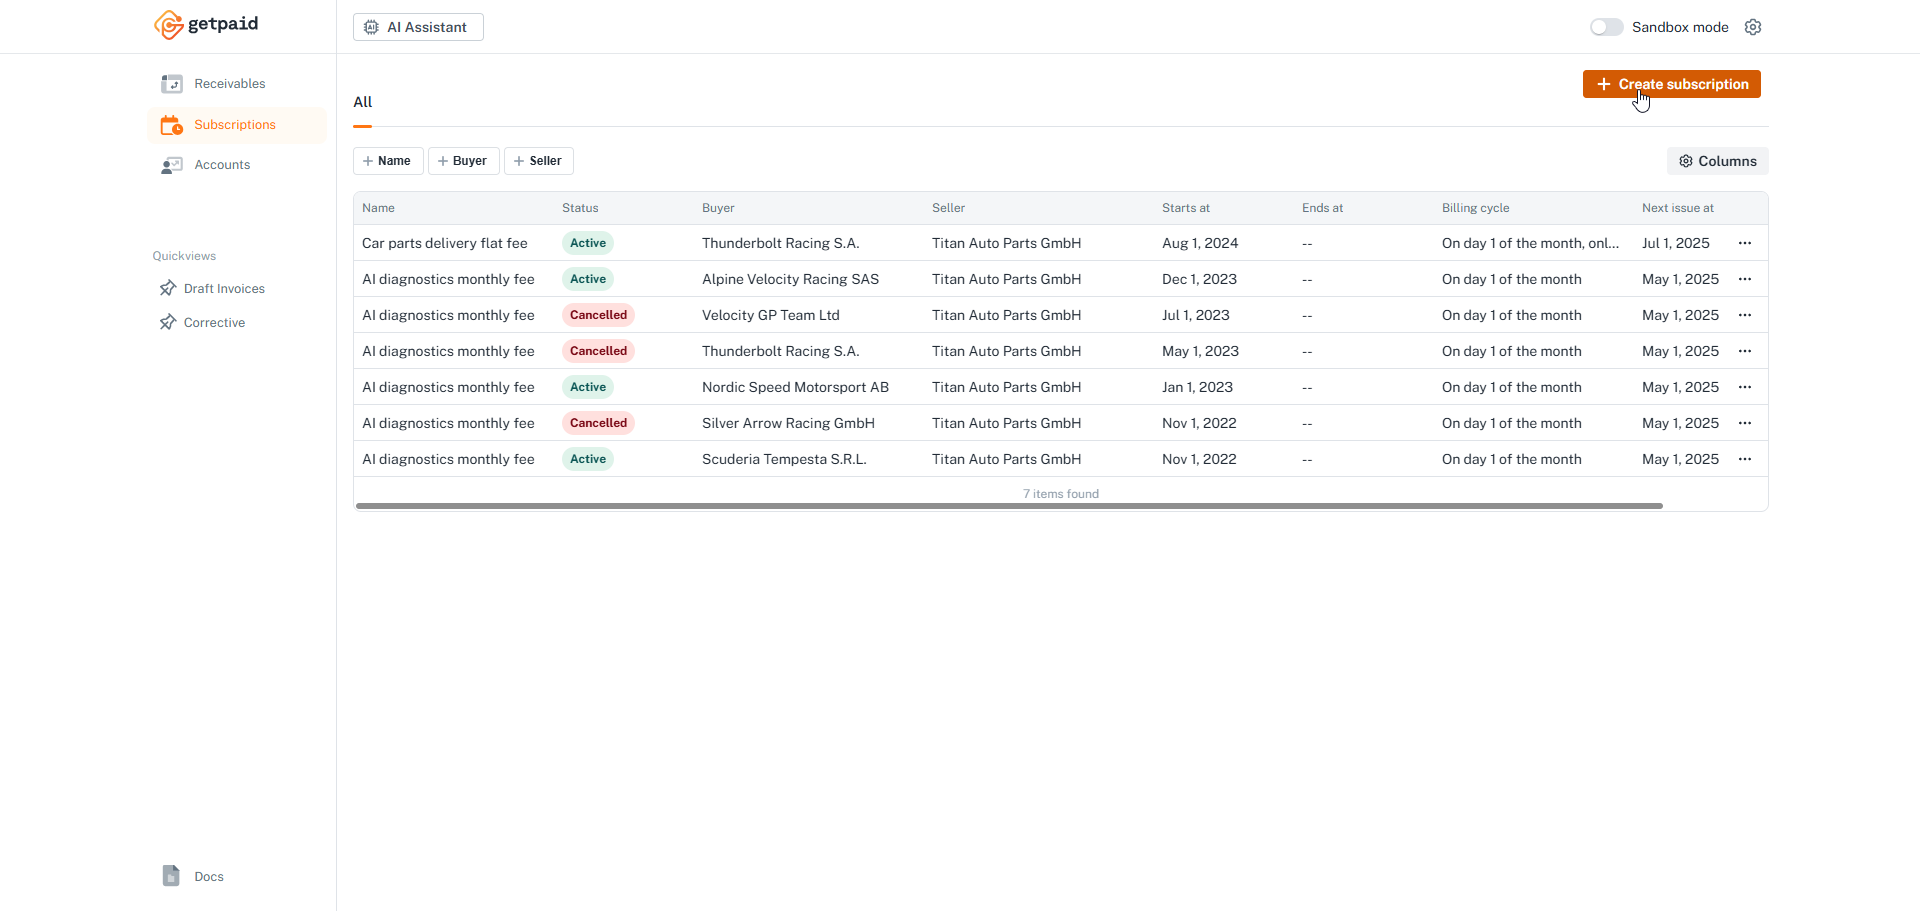Image resolution: width=1920 pixels, height=911 pixels.
Task: Click Active badge for Alpine Velocity Racing
Action: point(588,279)
